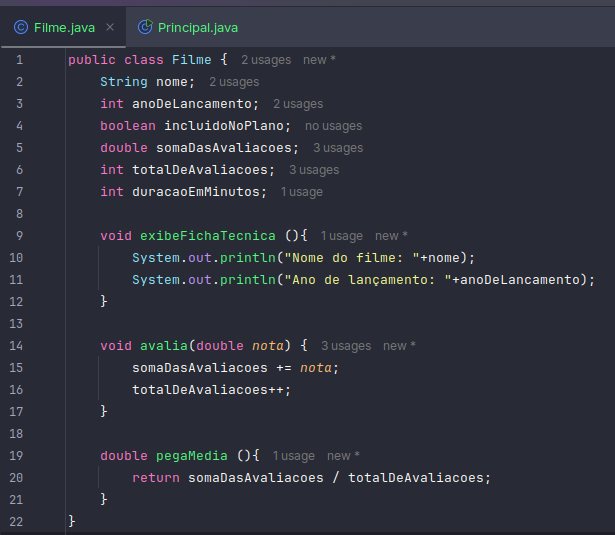
Task: Click method name 'pegaMedia'
Action: click(x=192, y=456)
